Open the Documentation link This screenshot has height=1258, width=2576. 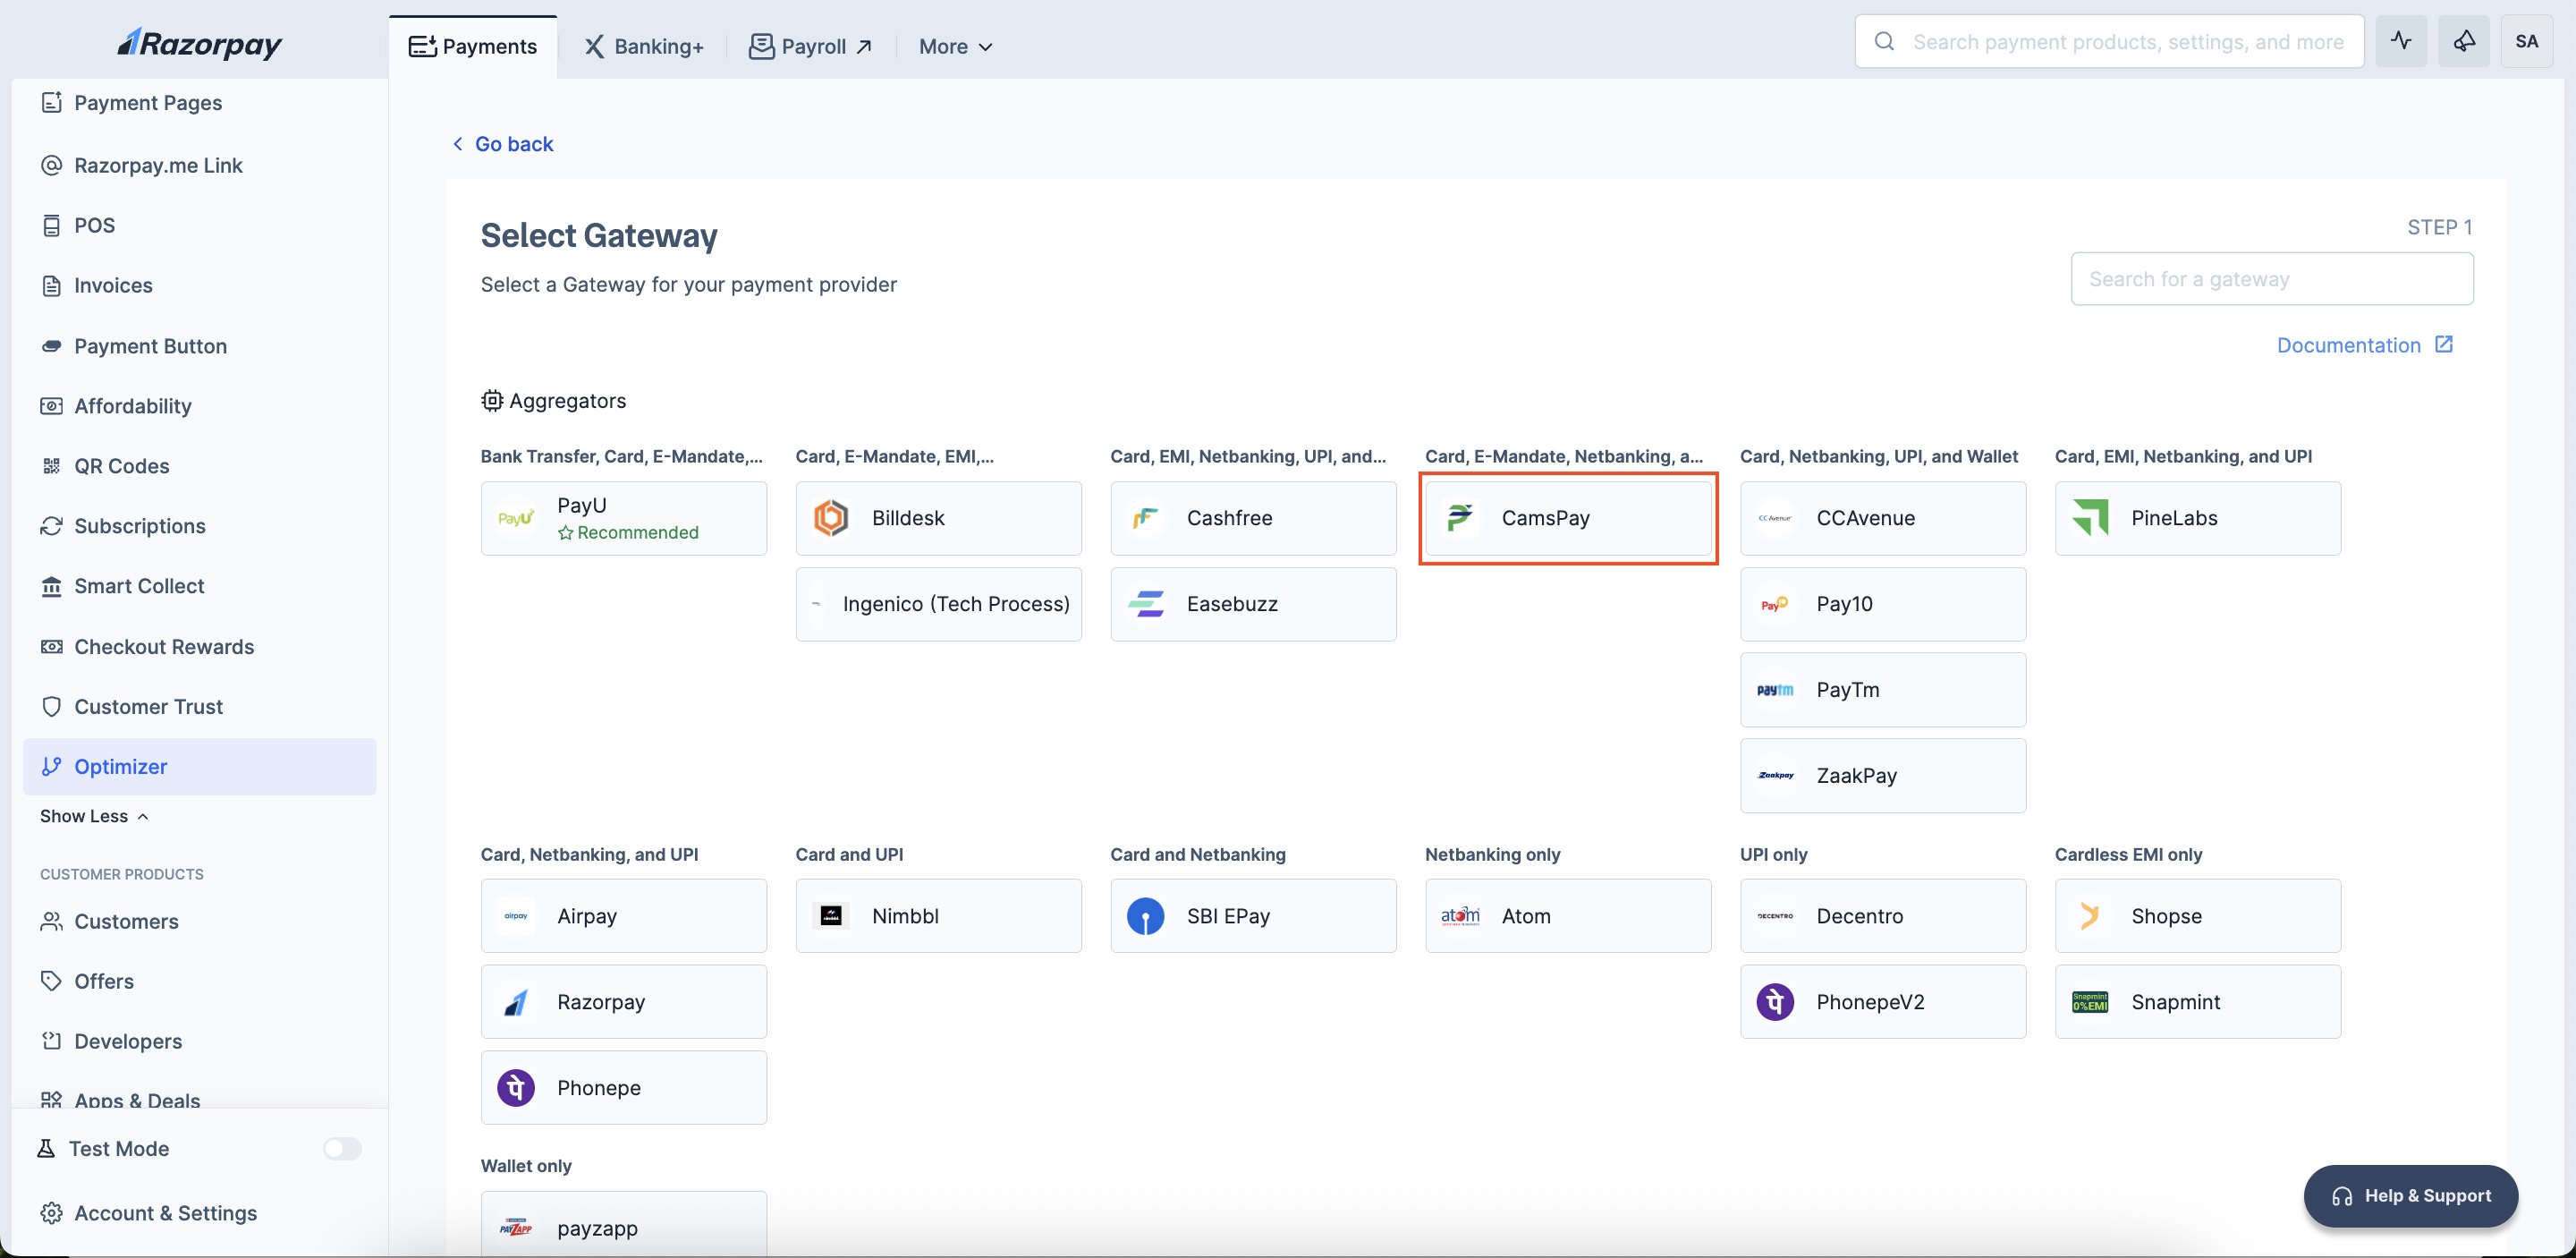click(2364, 345)
